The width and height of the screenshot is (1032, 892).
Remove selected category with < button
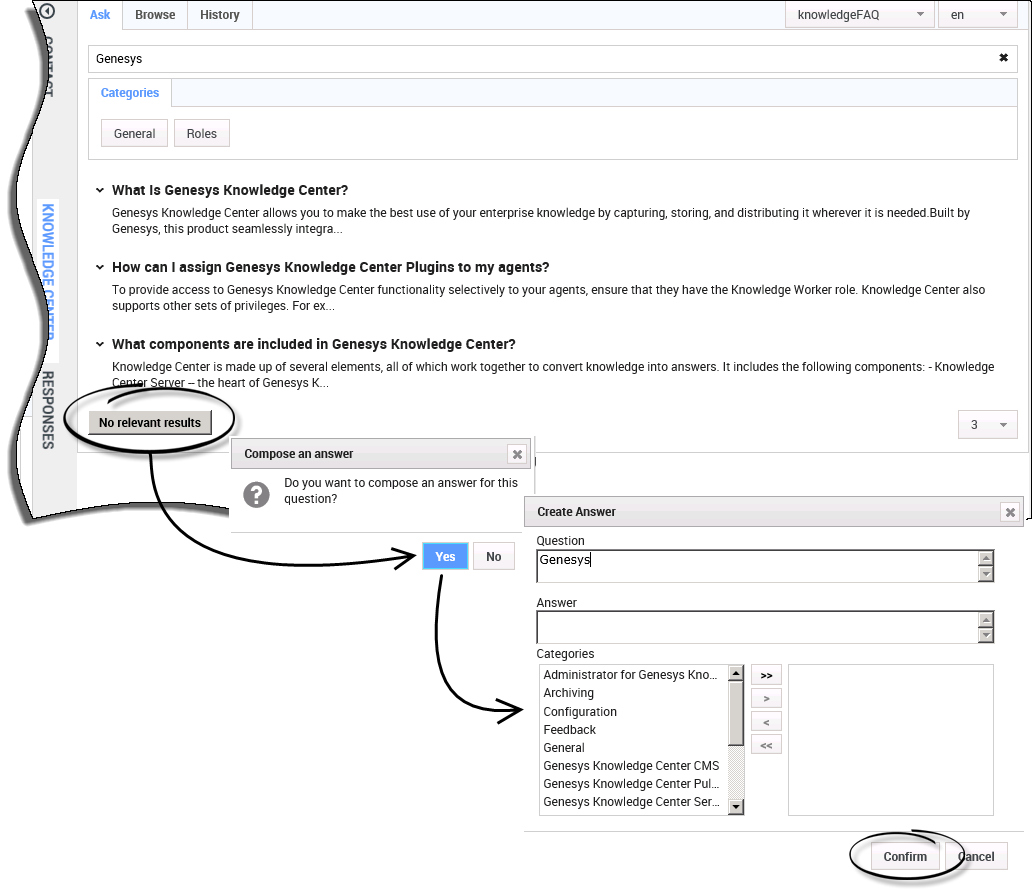click(x=766, y=722)
